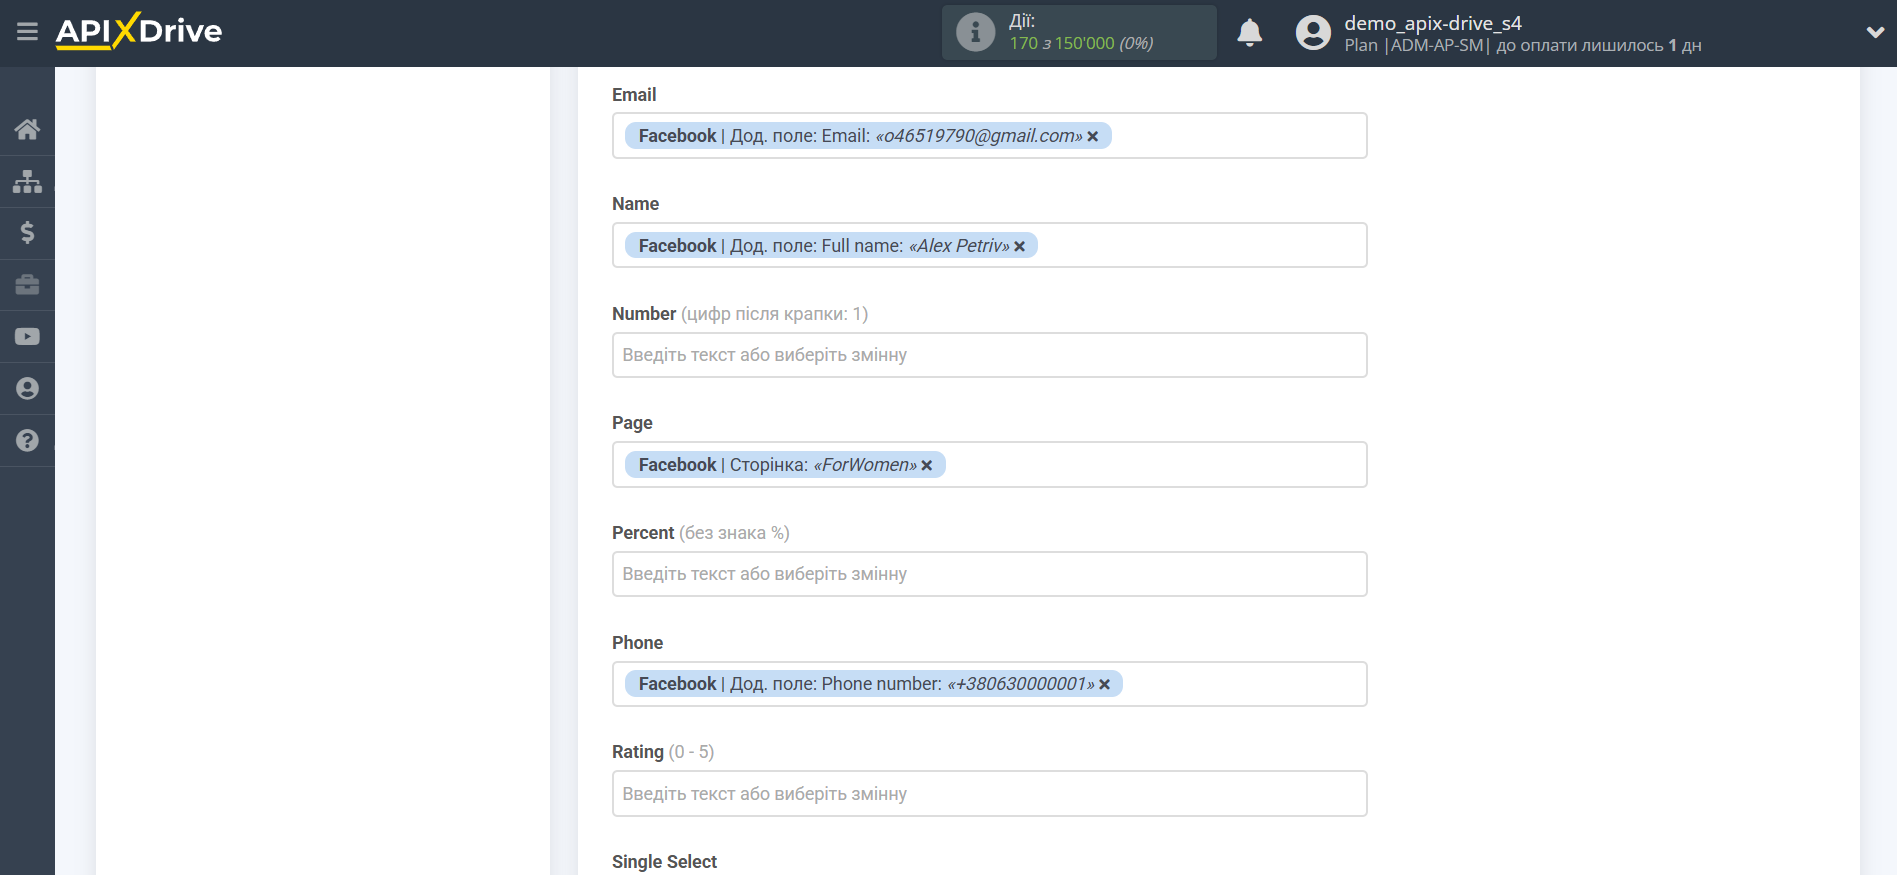This screenshot has width=1897, height=875.
Task: Click into the Rating input field
Action: pyautogui.click(x=989, y=794)
